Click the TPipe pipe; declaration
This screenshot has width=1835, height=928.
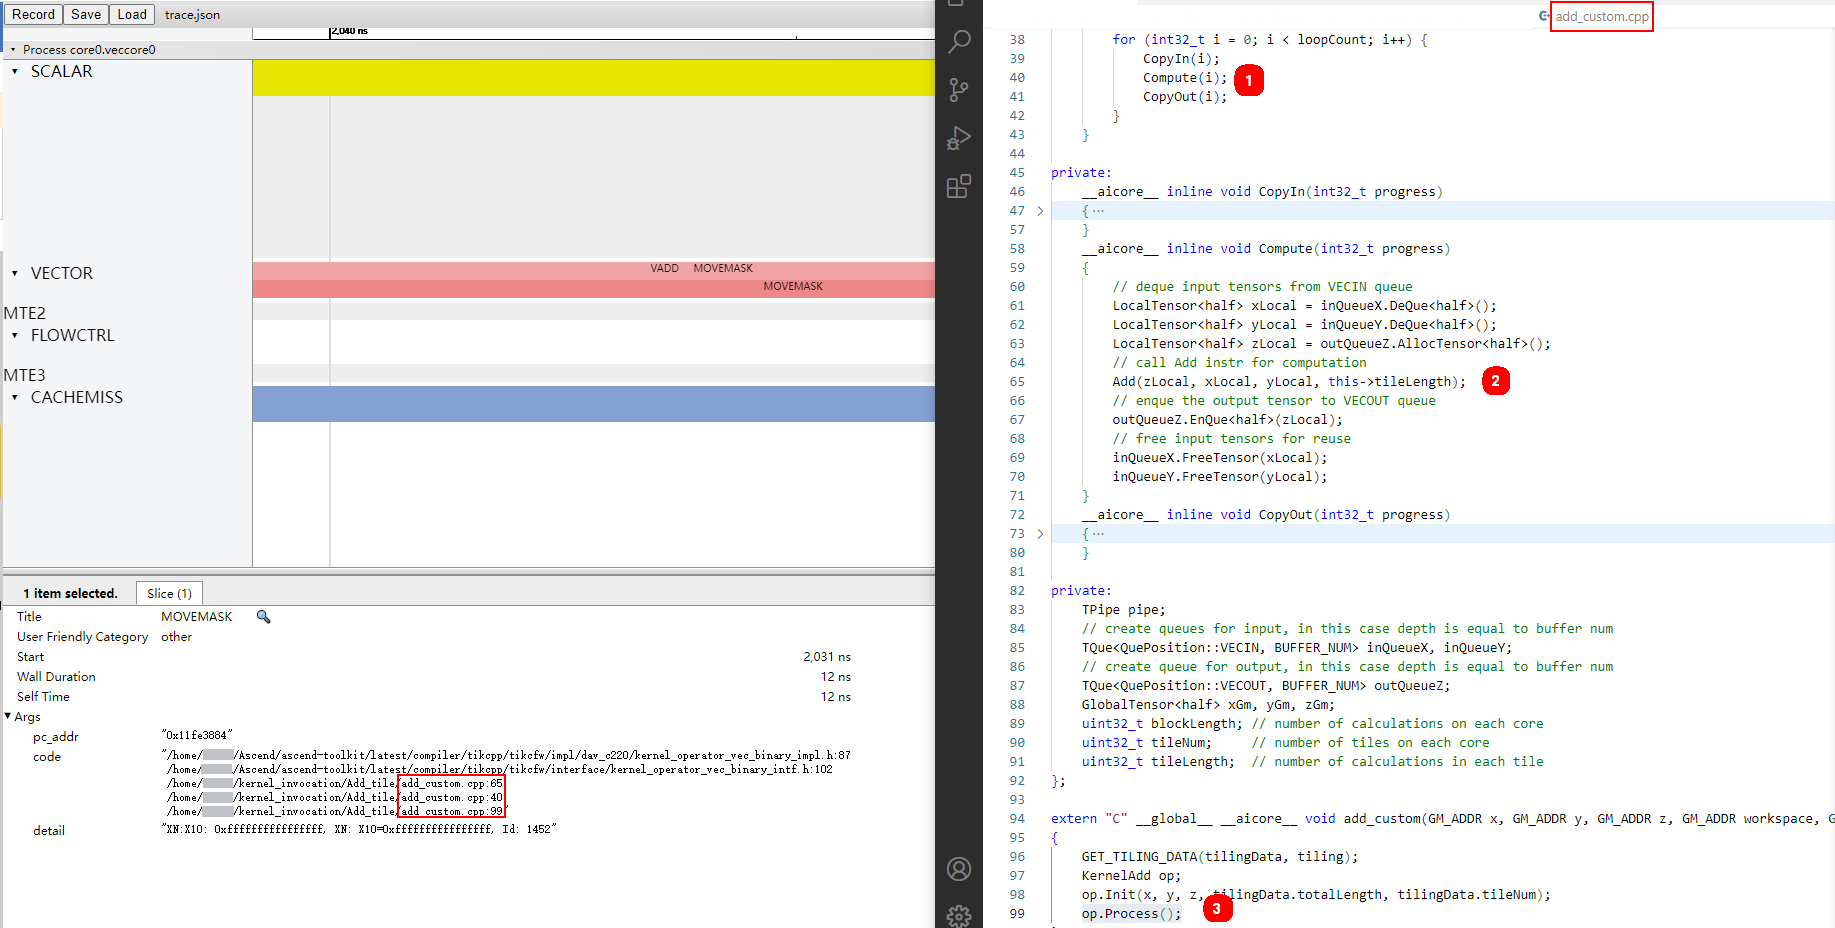[x=1124, y=609]
